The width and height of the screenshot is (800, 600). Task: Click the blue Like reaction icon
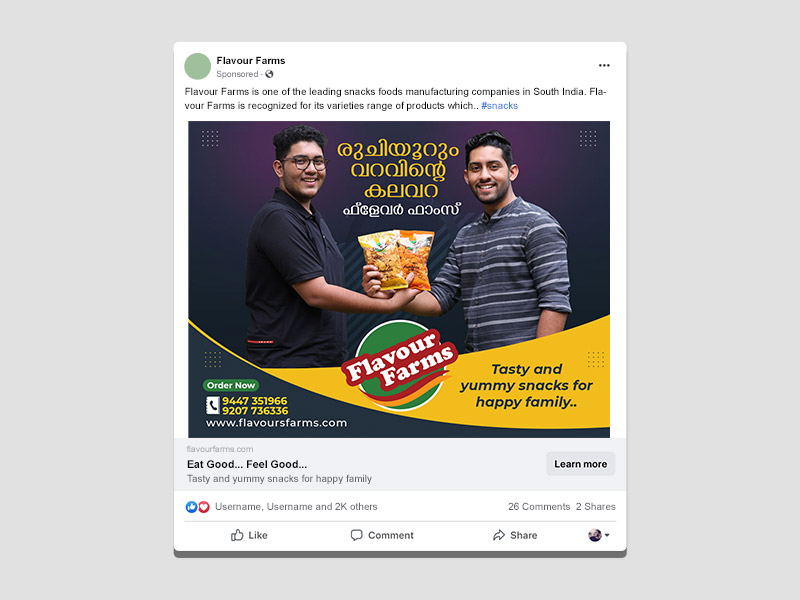point(191,507)
